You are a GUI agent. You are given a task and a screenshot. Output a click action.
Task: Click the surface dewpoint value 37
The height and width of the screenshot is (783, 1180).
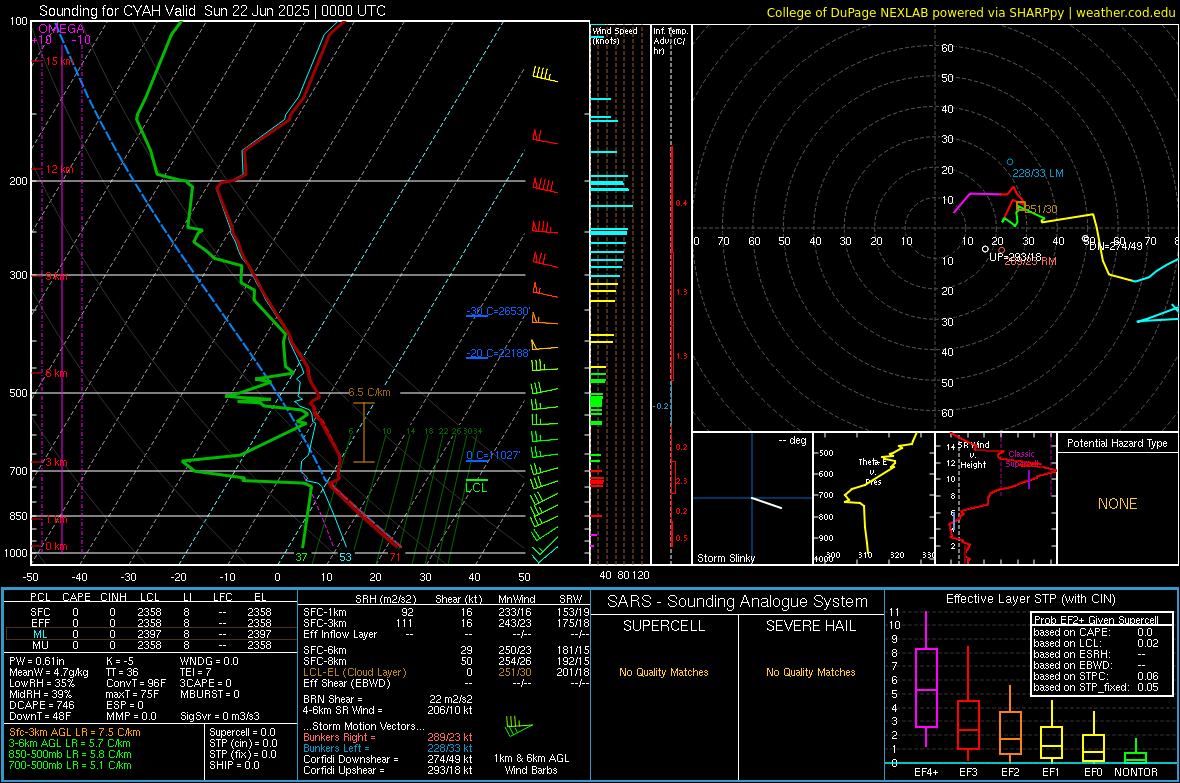(x=301, y=557)
